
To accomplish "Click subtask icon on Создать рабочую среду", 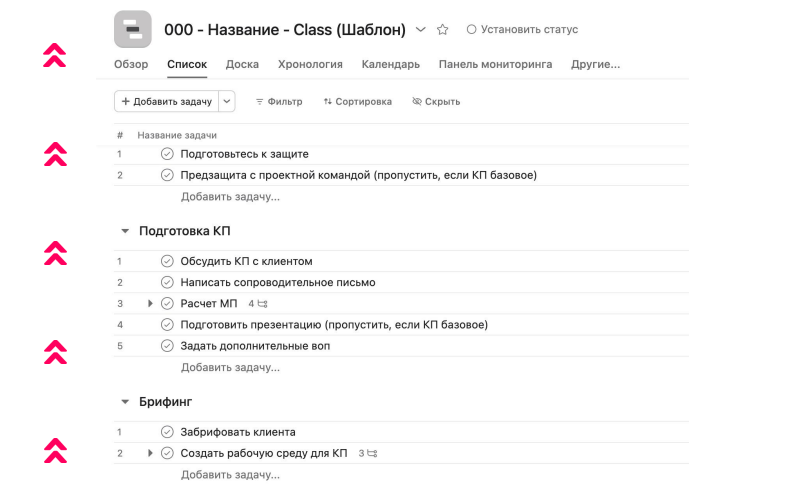I will pos(372,453).
